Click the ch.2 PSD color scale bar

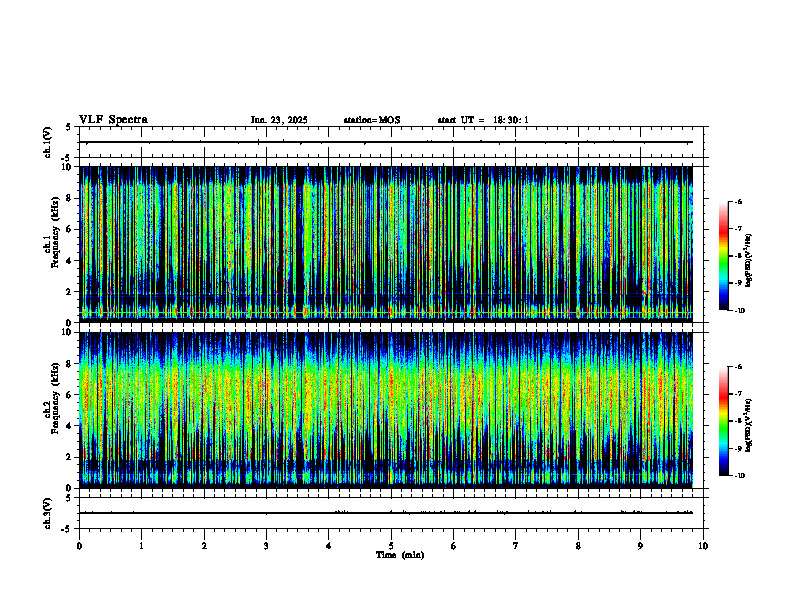pyautogui.click(x=724, y=421)
